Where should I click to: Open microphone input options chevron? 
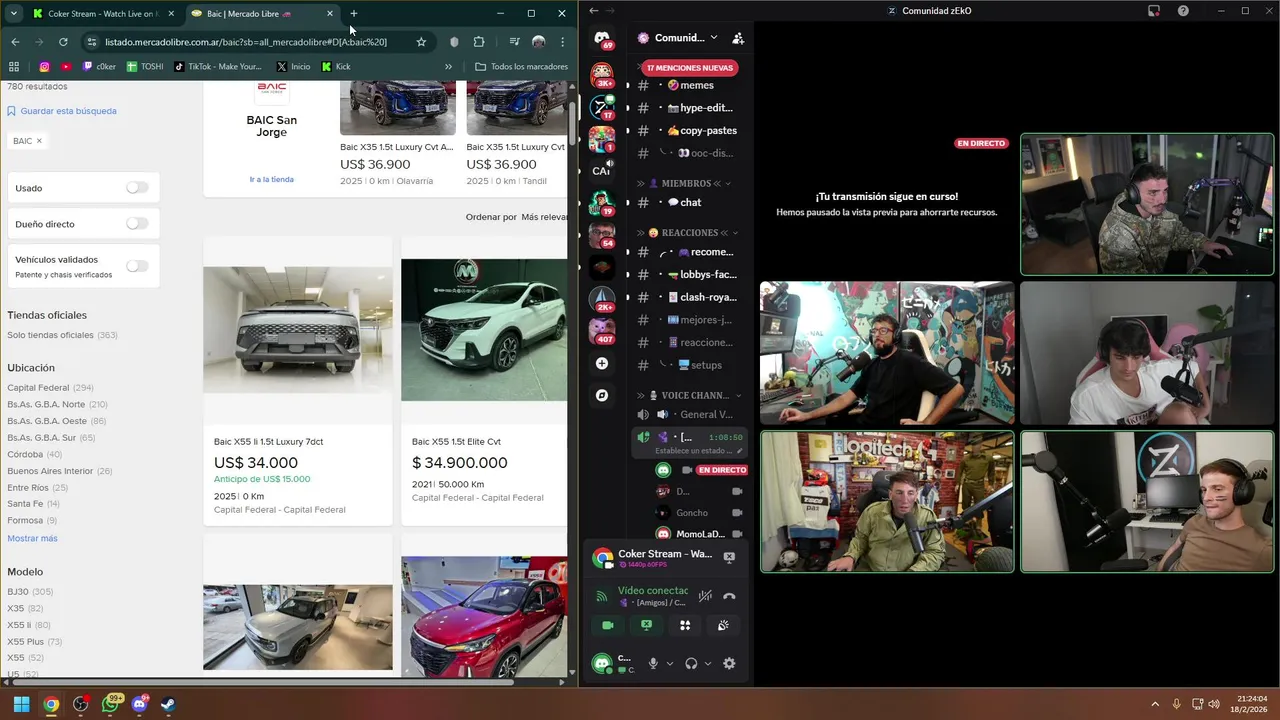point(670,663)
